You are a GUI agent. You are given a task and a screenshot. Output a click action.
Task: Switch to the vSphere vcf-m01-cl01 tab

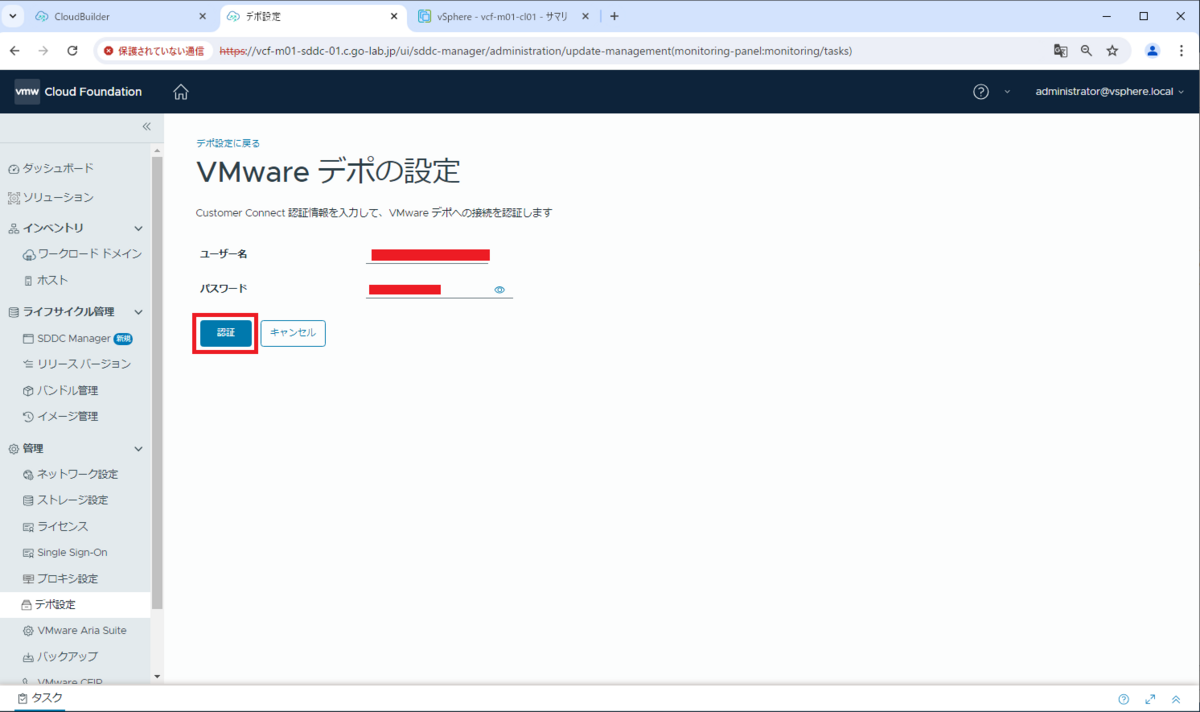[x=503, y=17]
